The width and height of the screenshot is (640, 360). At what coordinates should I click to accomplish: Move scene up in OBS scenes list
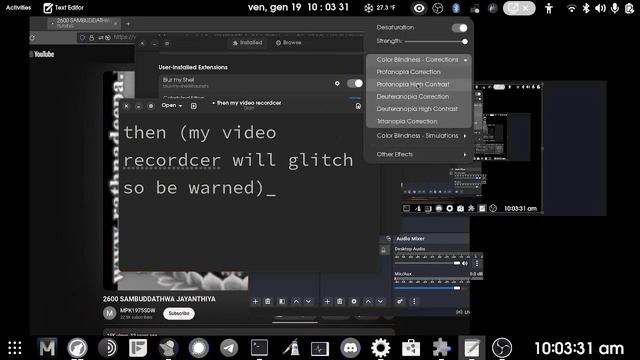point(296,301)
